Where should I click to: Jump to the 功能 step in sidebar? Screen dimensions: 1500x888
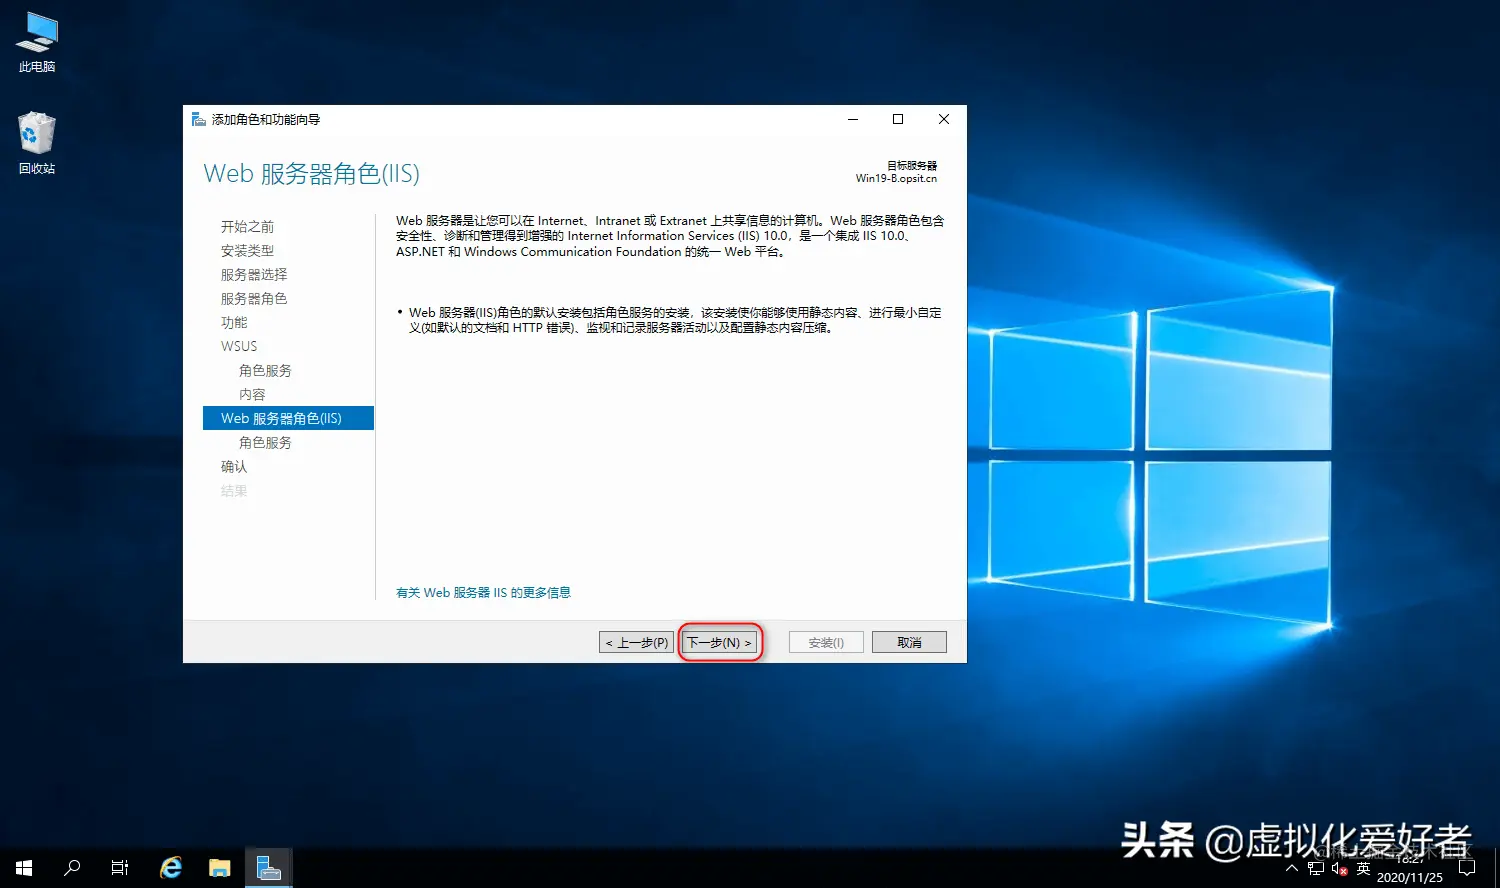233,321
